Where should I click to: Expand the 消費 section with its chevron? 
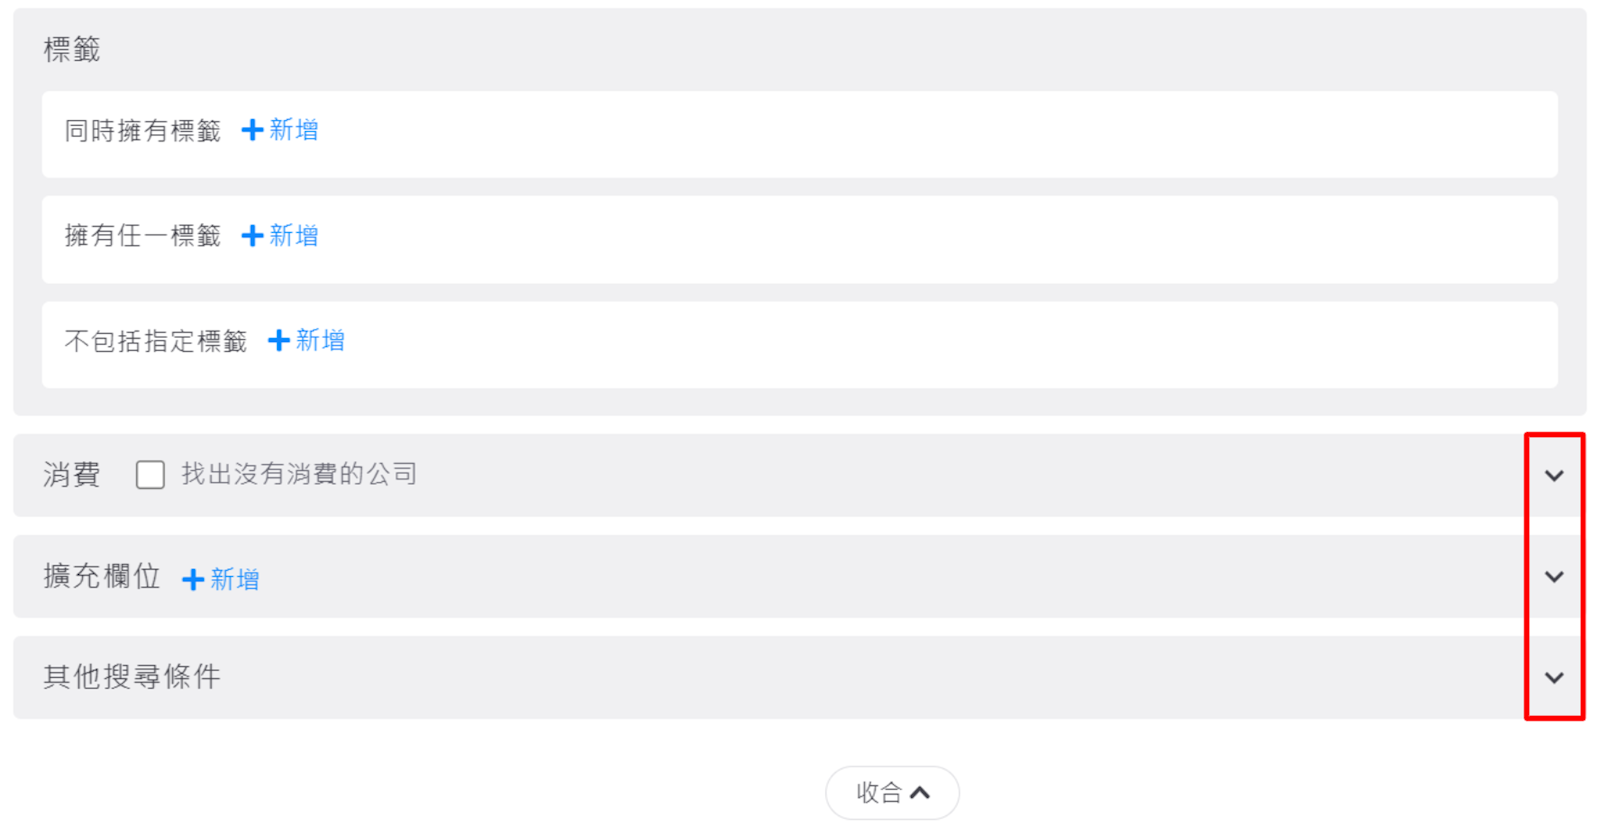[x=1553, y=476]
